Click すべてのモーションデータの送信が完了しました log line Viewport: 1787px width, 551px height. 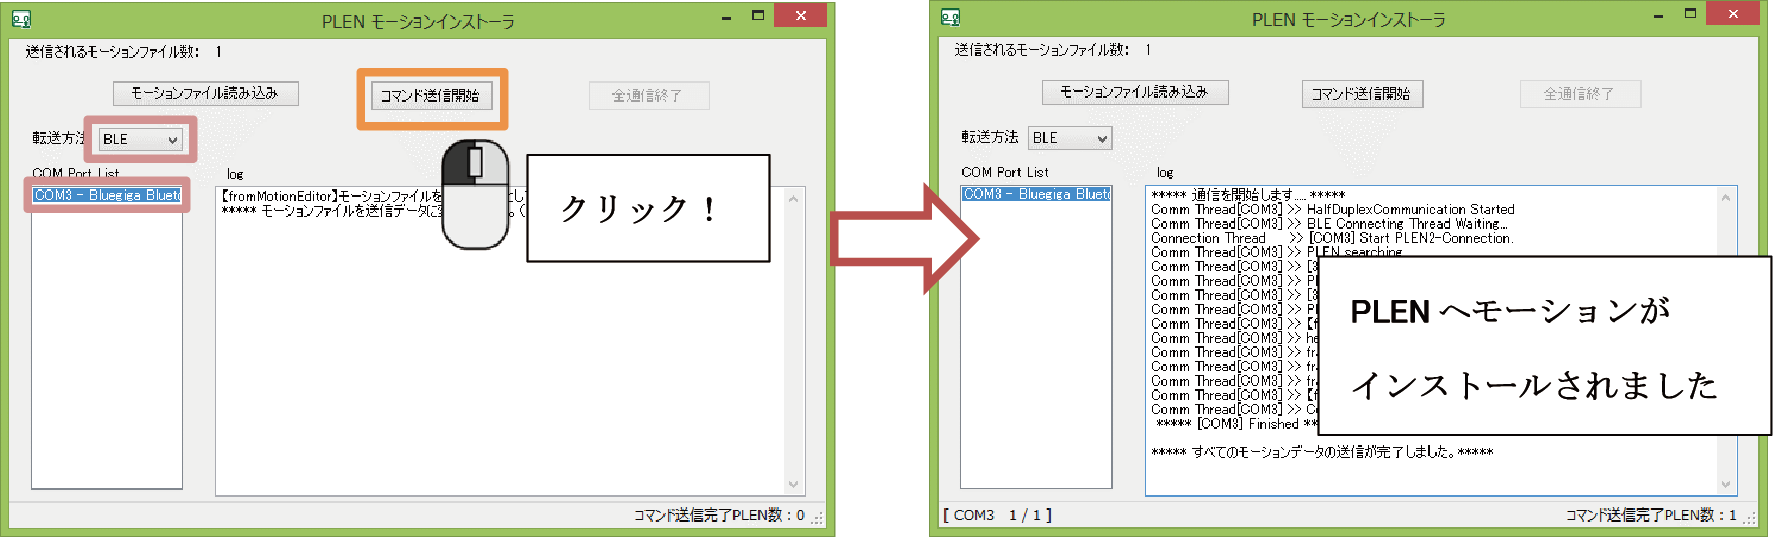(x=1322, y=452)
